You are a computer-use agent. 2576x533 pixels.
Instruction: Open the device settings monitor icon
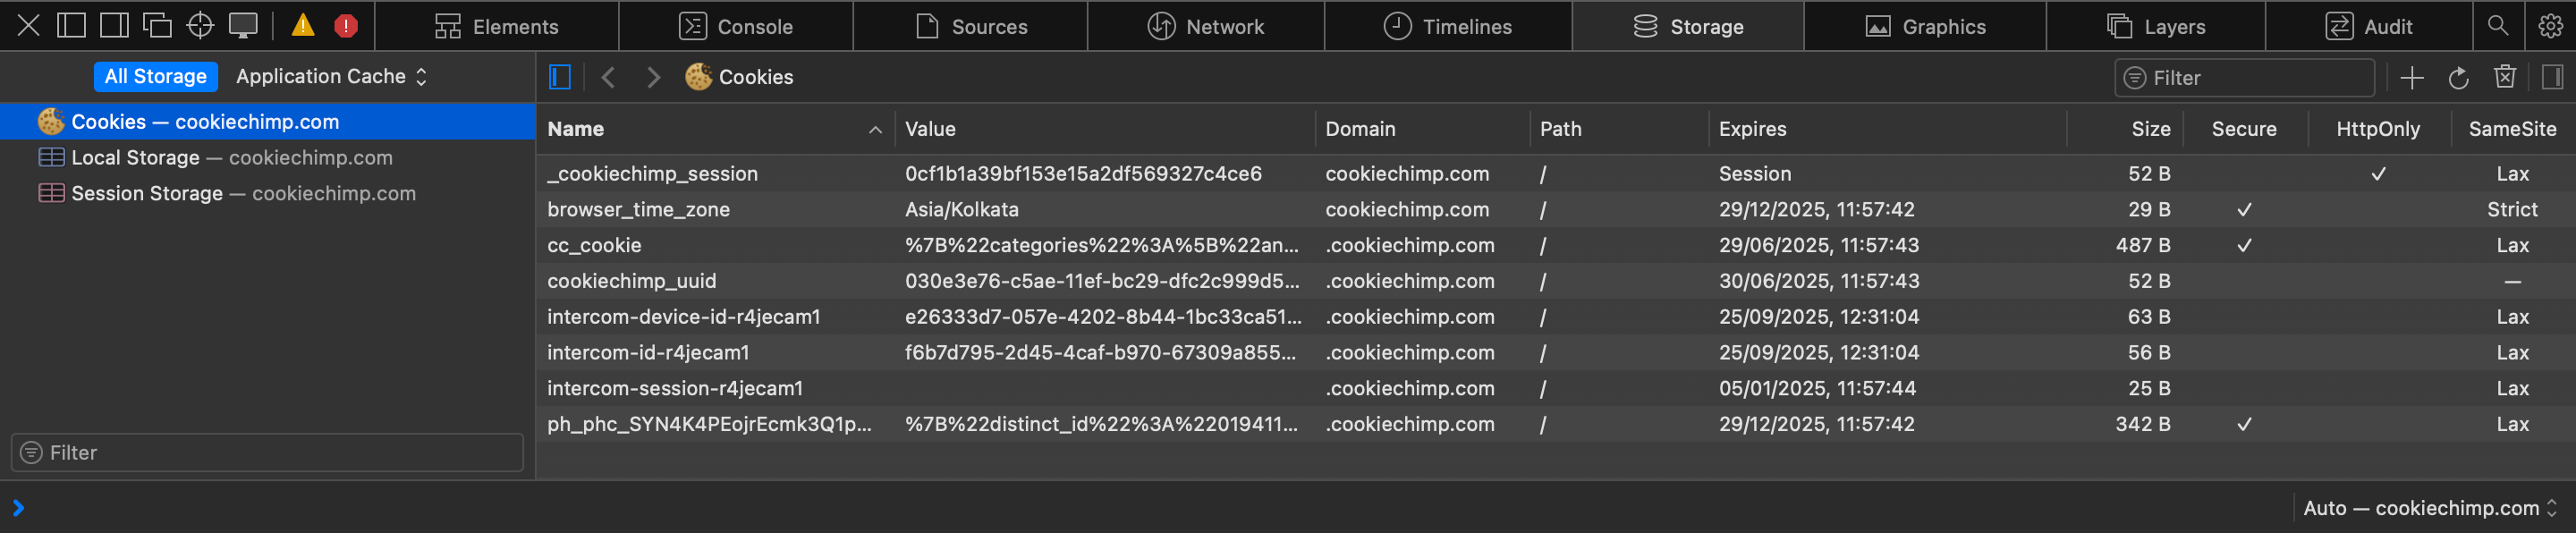[243, 26]
